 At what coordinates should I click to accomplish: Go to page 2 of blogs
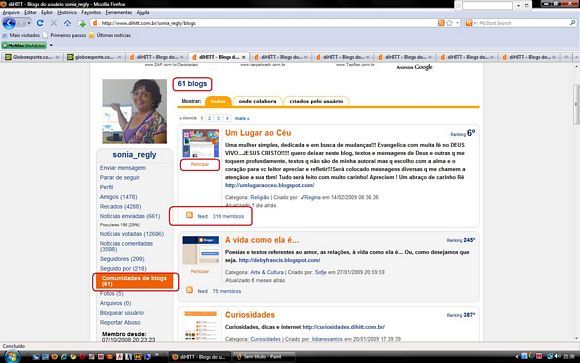pyautogui.click(x=209, y=118)
